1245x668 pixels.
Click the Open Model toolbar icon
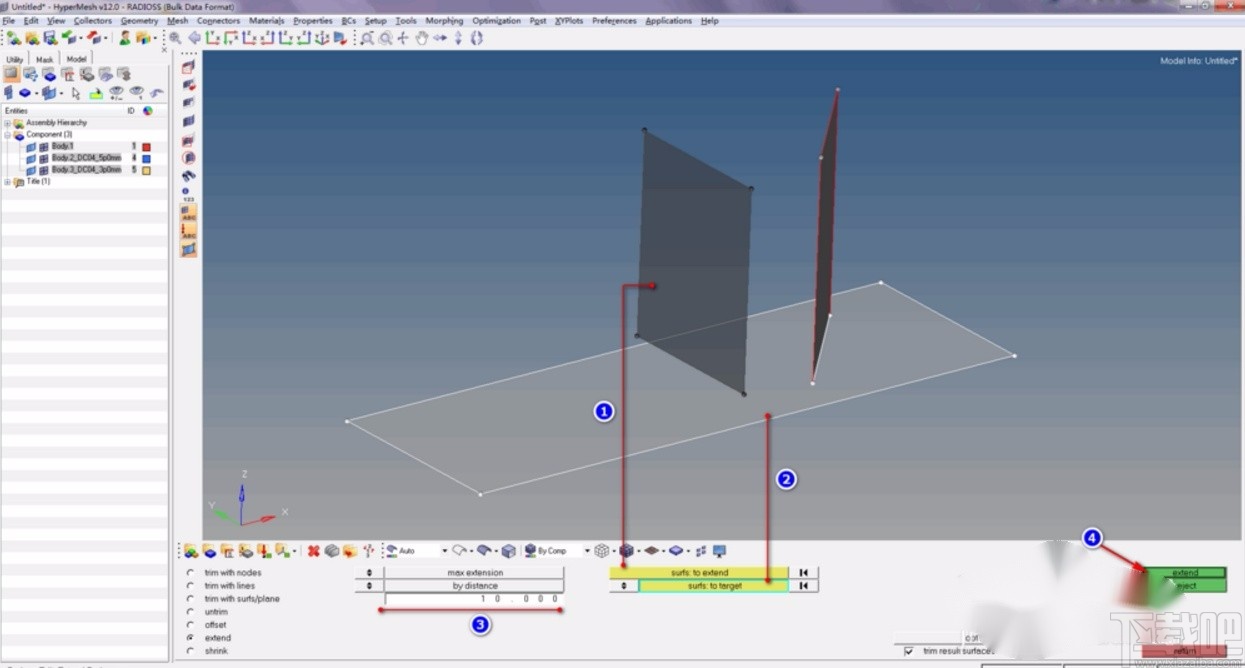click(32, 38)
